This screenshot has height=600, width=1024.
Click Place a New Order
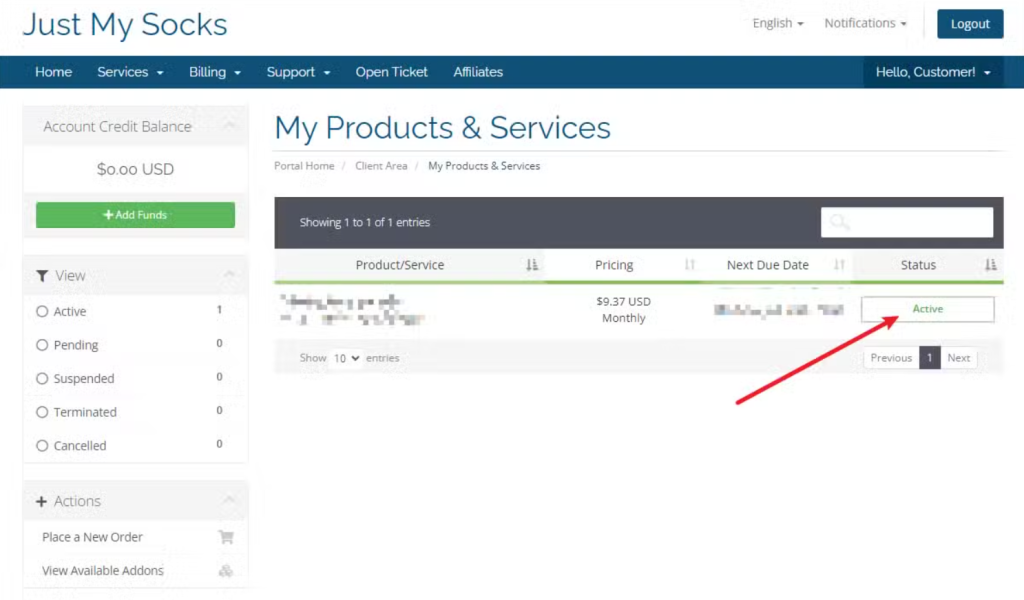point(92,537)
